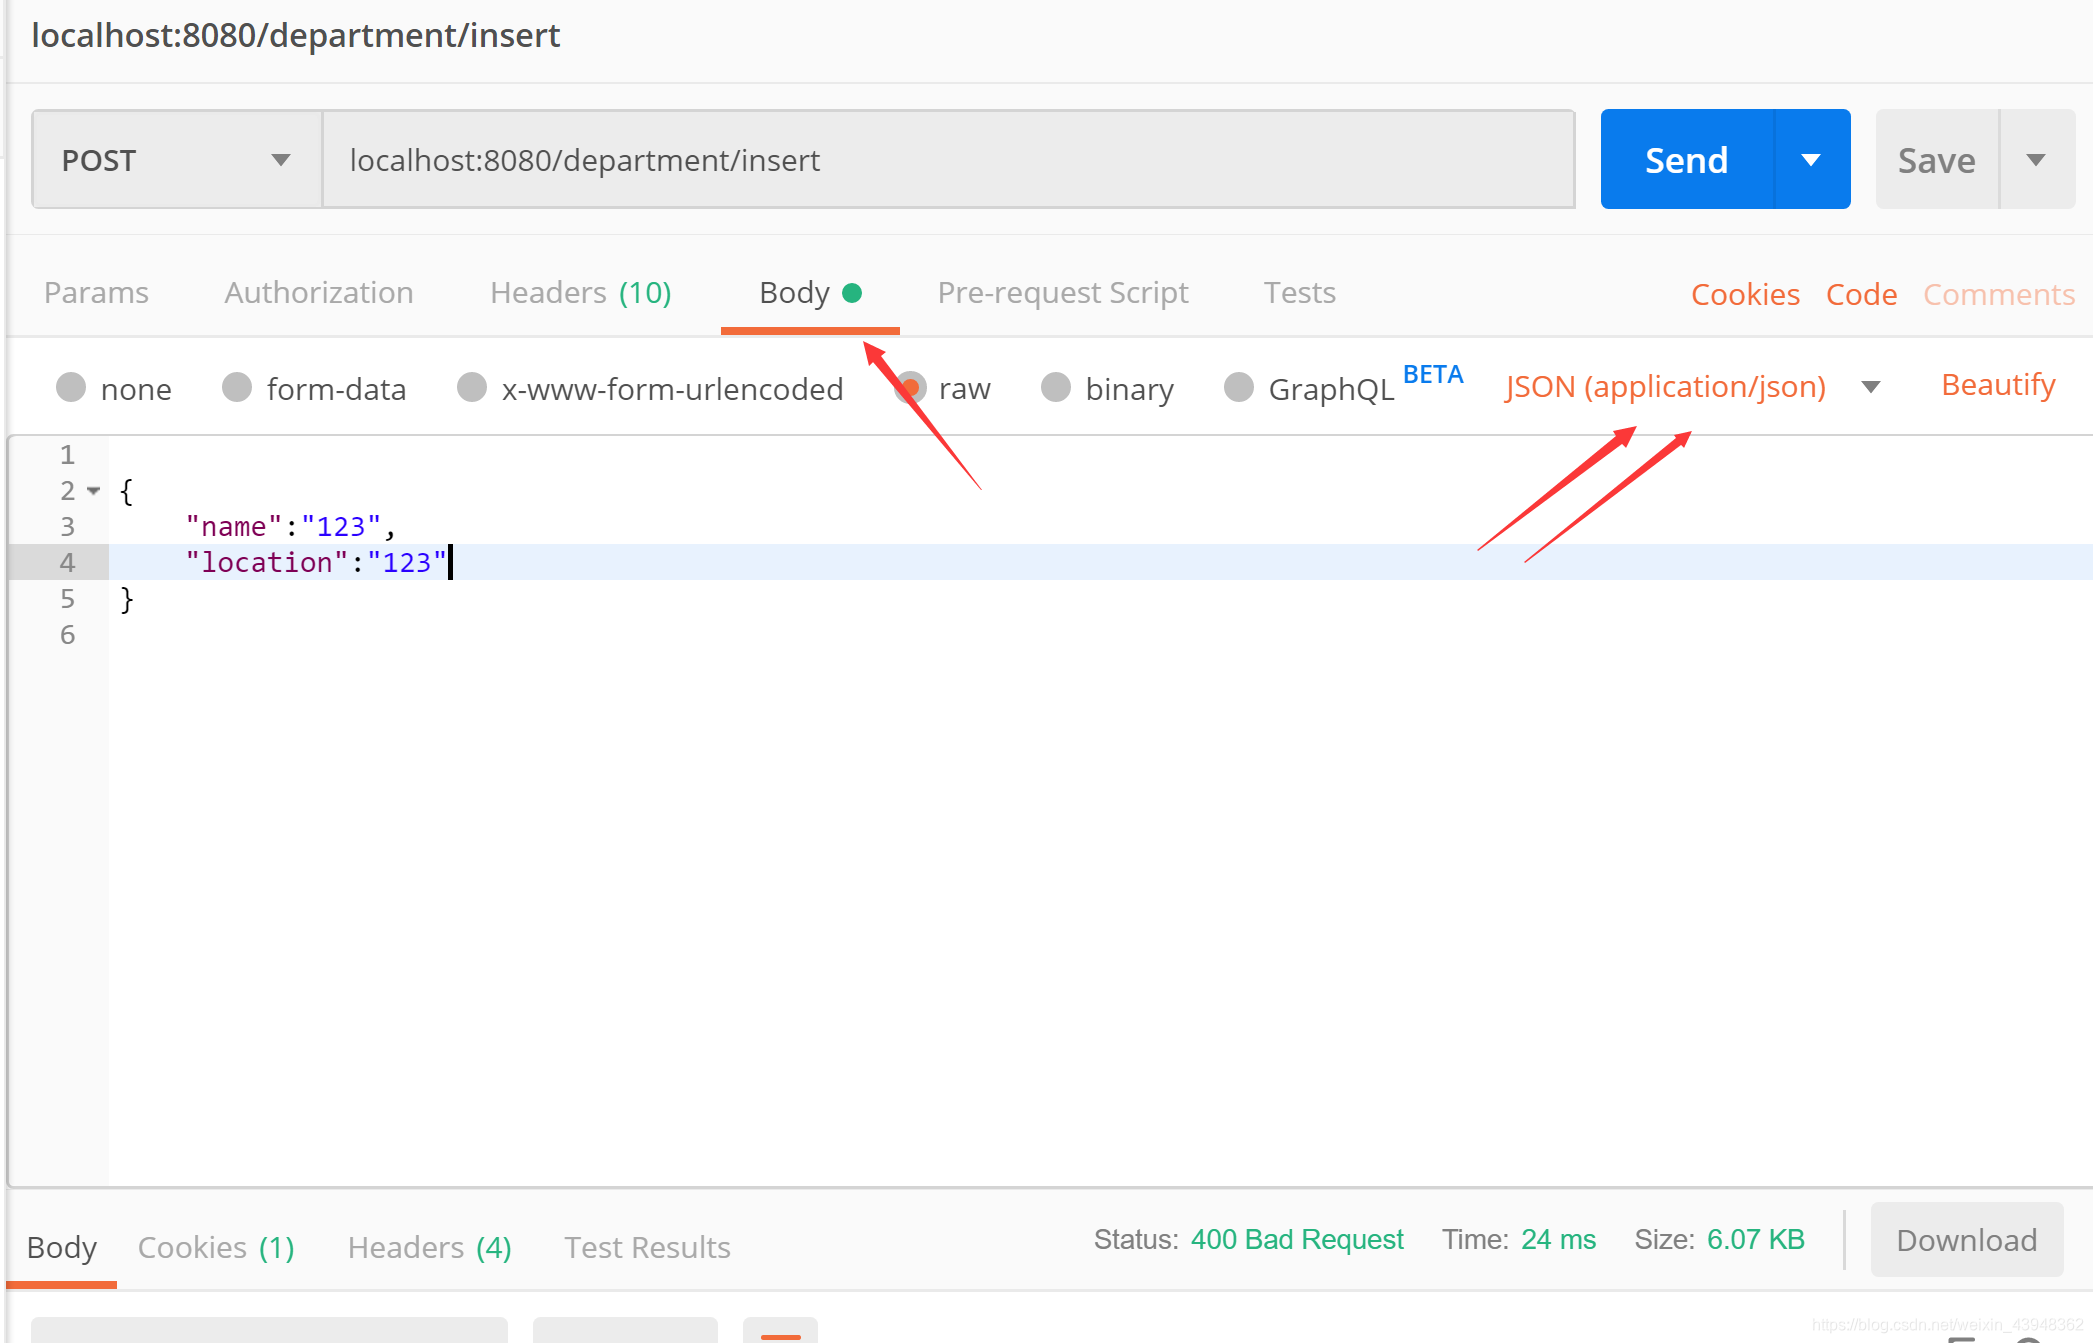Viewport: 2093px width, 1343px height.
Task: Click the Send button
Action: pos(1686,160)
